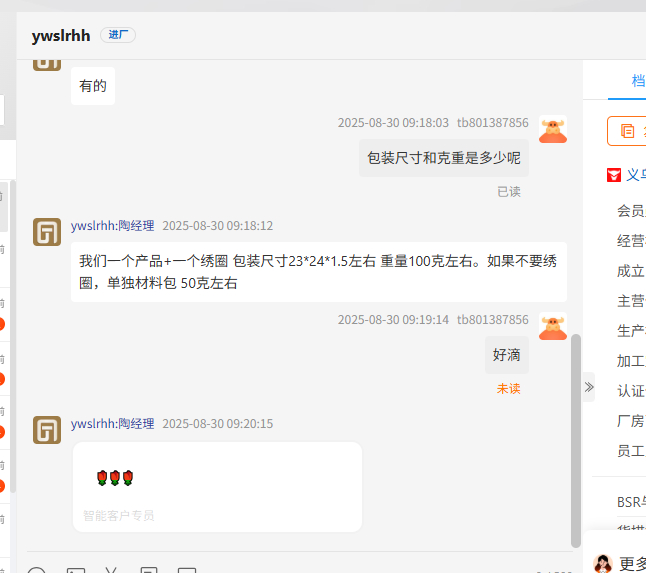Image resolution: width=646 pixels, height=573 pixels.
Task: Open supplier avatar on the 09:20:15 message
Action: (x=47, y=430)
